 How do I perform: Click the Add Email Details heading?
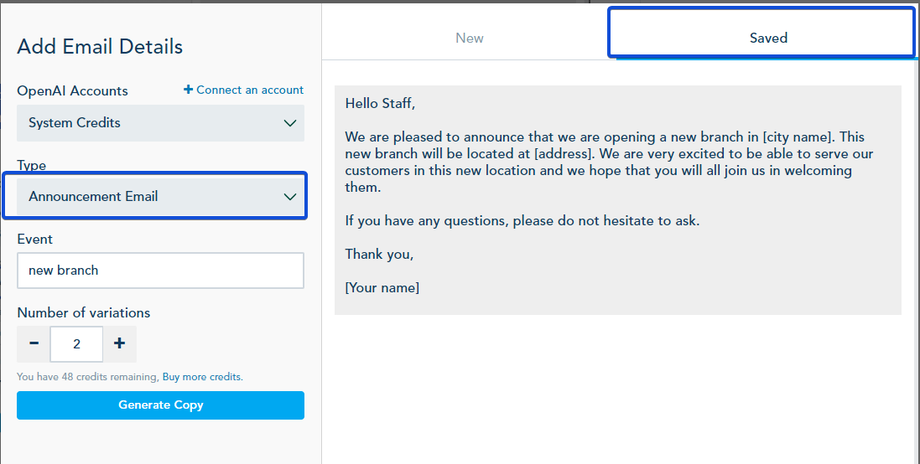click(x=100, y=46)
